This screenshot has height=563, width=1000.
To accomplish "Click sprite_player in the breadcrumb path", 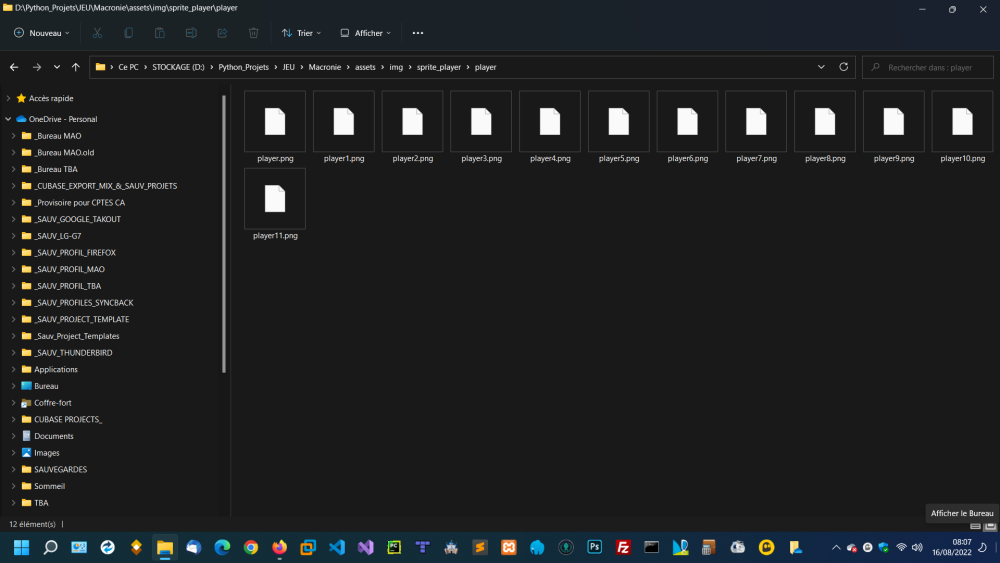I will 437,67.
